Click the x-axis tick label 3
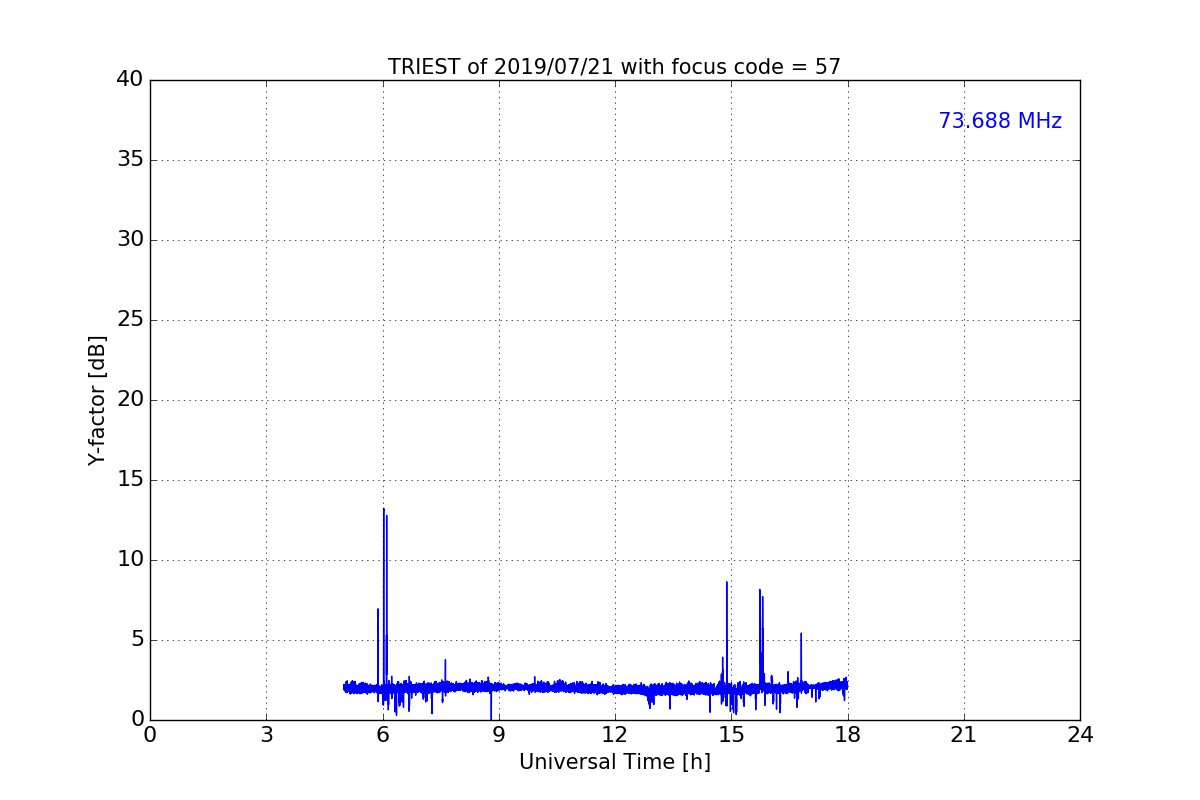This screenshot has width=1200, height=800. tap(266, 735)
